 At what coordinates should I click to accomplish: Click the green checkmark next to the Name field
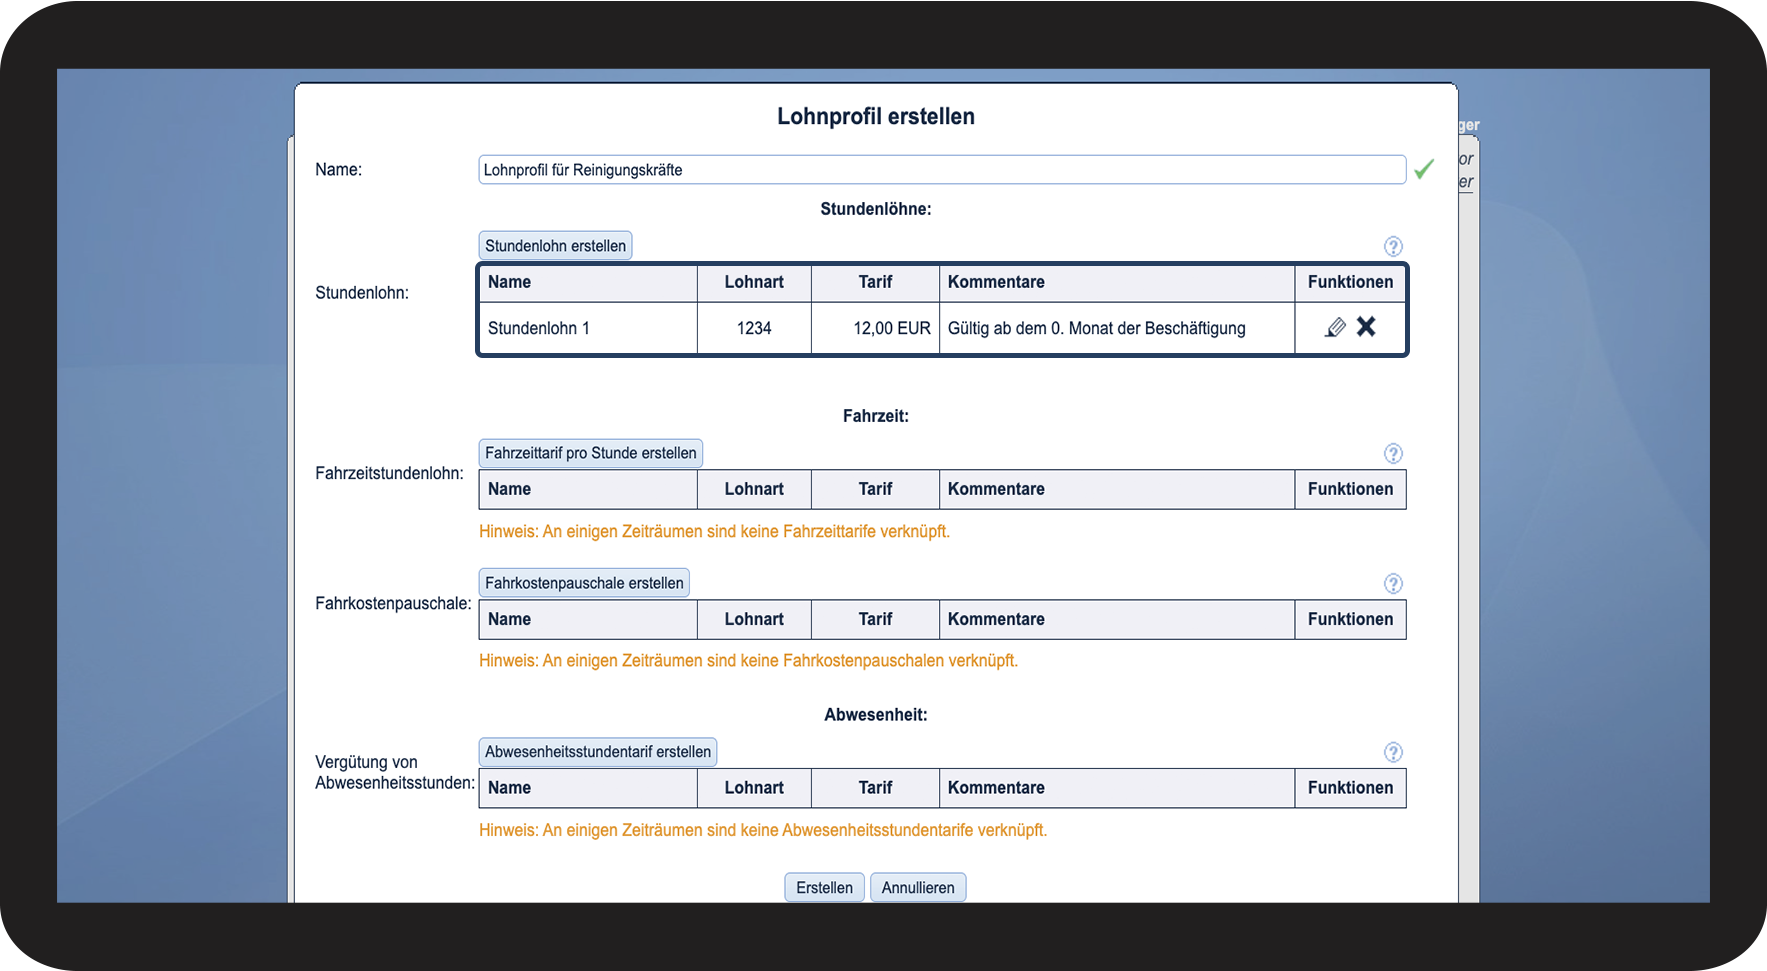[1424, 170]
